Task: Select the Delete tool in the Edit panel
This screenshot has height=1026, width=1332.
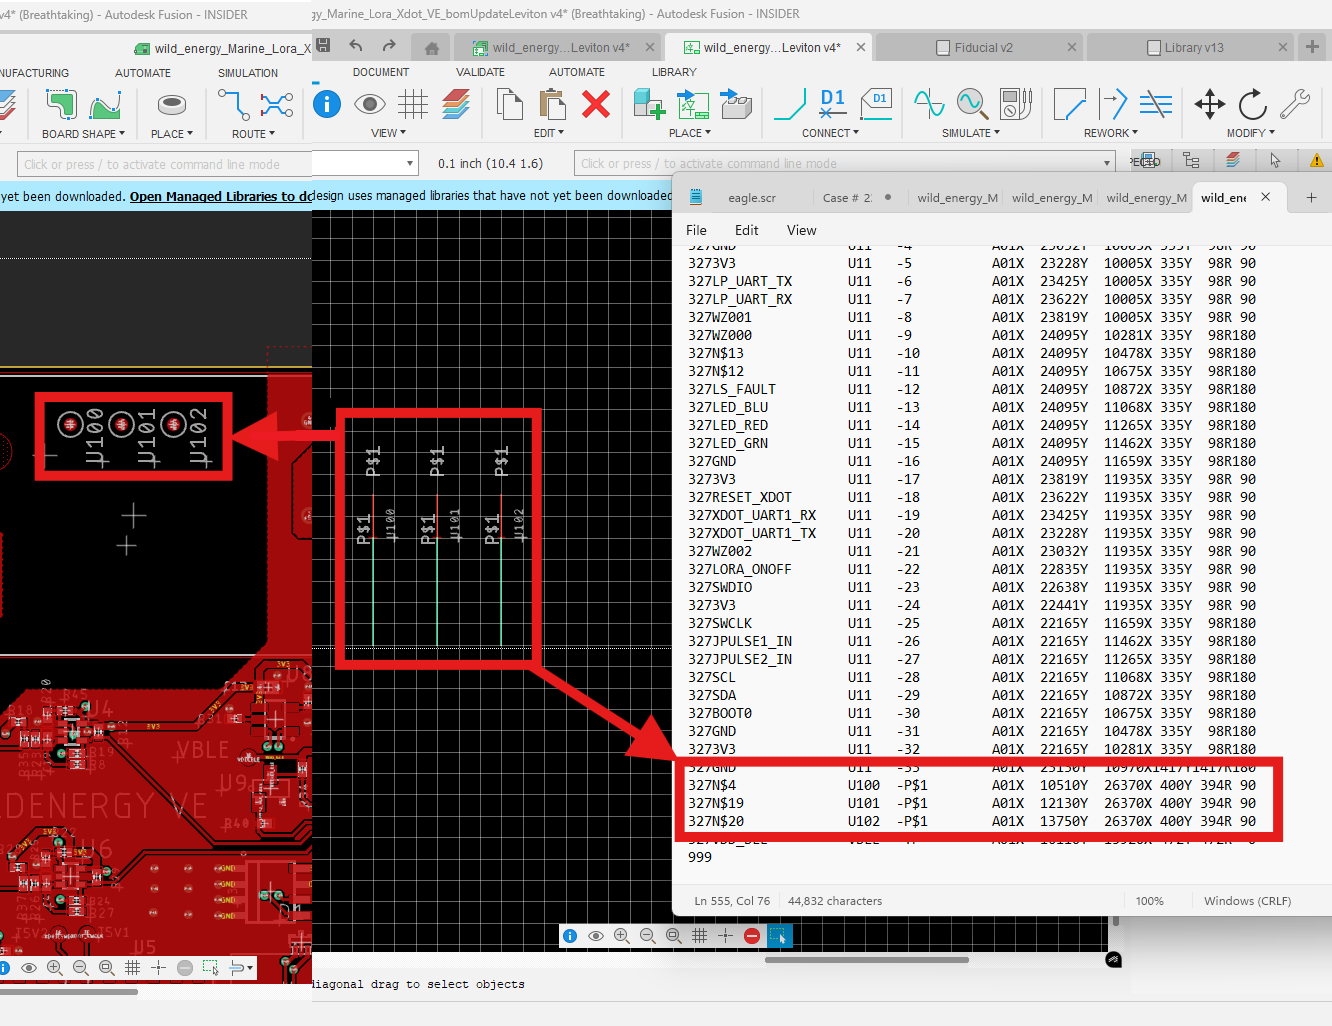Action: pyautogui.click(x=597, y=104)
